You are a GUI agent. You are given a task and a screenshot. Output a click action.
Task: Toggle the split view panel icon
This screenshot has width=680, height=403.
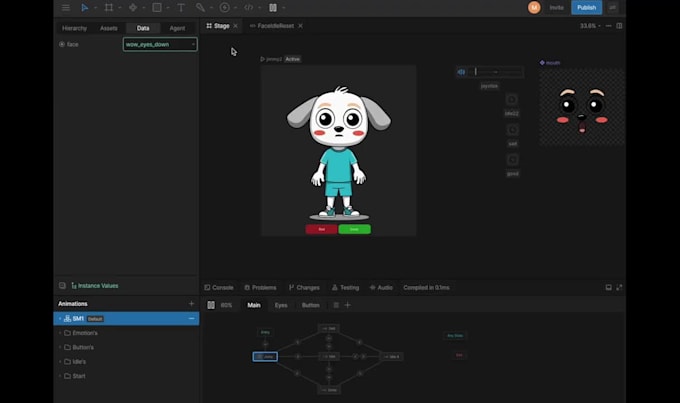619,26
